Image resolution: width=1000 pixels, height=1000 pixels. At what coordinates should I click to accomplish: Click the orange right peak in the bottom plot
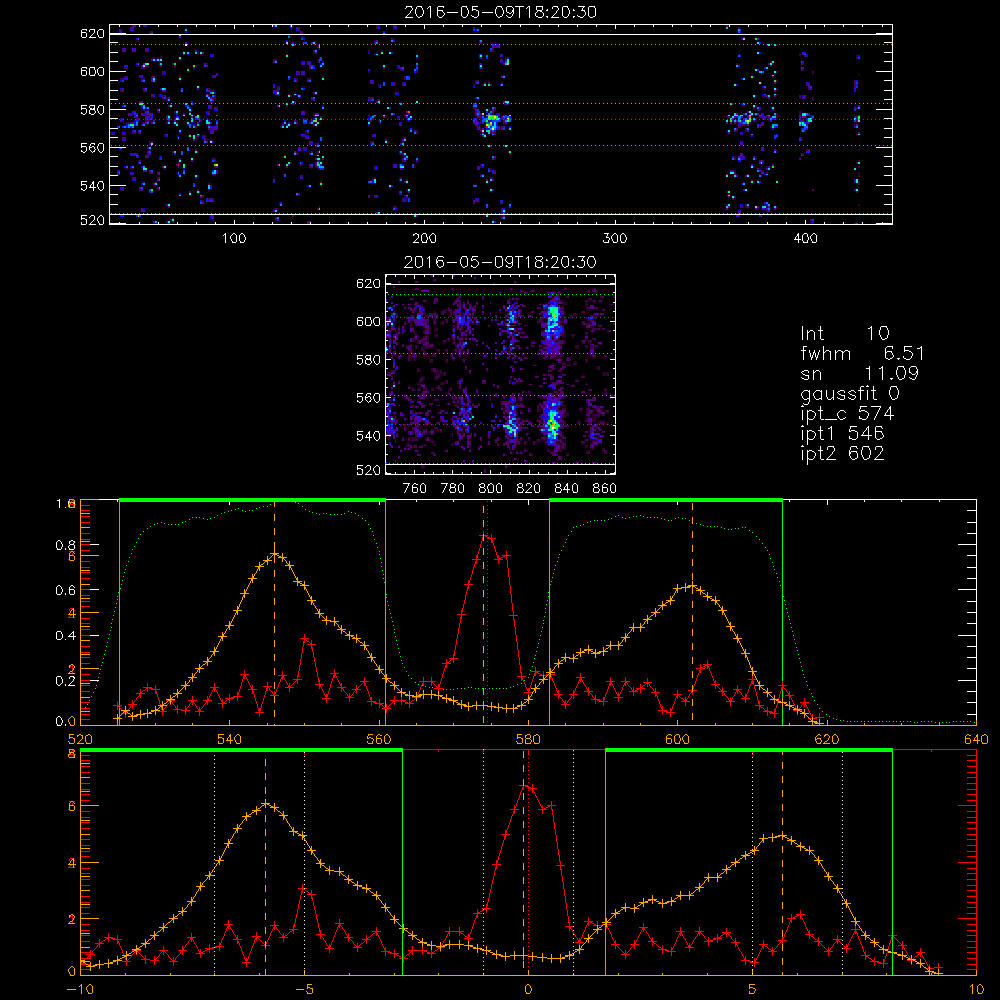tap(781, 836)
